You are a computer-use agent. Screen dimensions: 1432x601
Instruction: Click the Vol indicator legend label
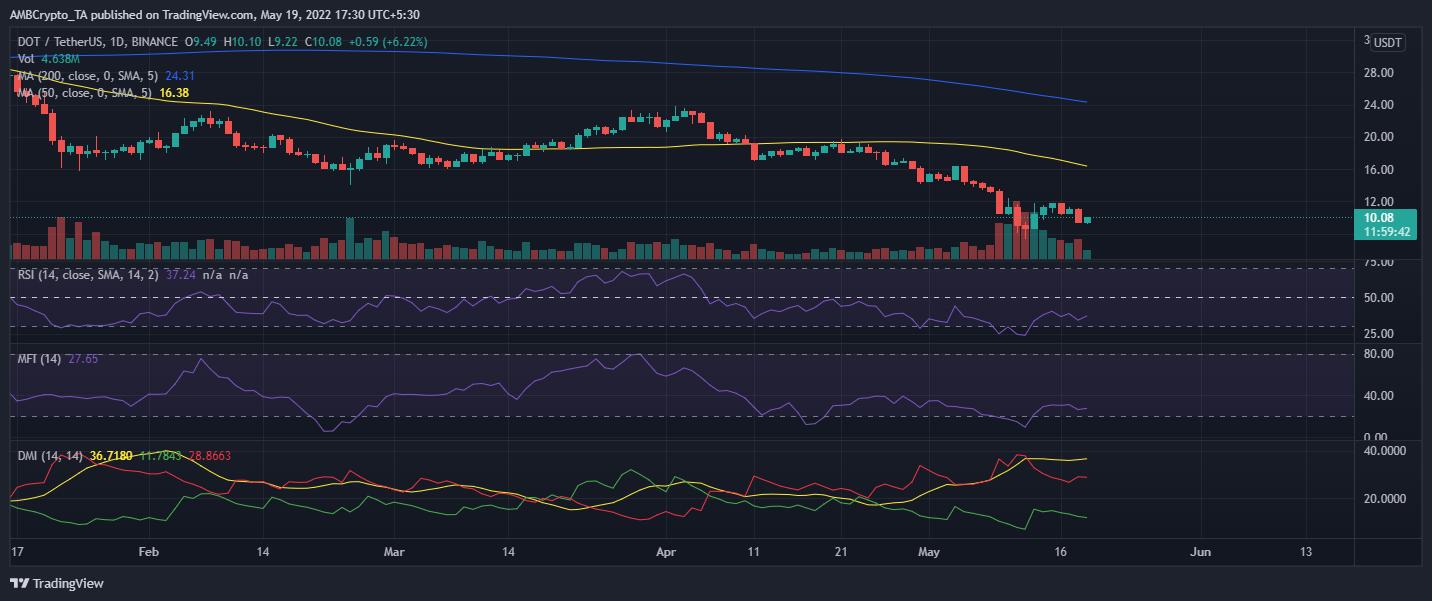click(26, 59)
